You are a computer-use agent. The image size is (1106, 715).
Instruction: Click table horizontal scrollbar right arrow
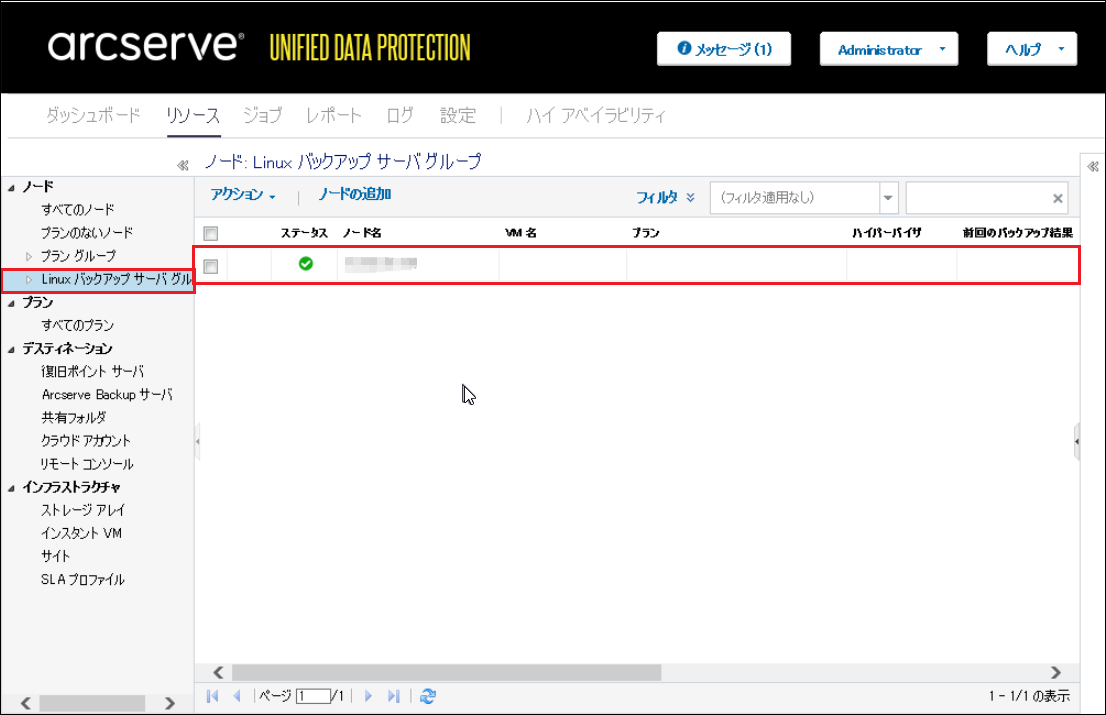pos(1055,673)
